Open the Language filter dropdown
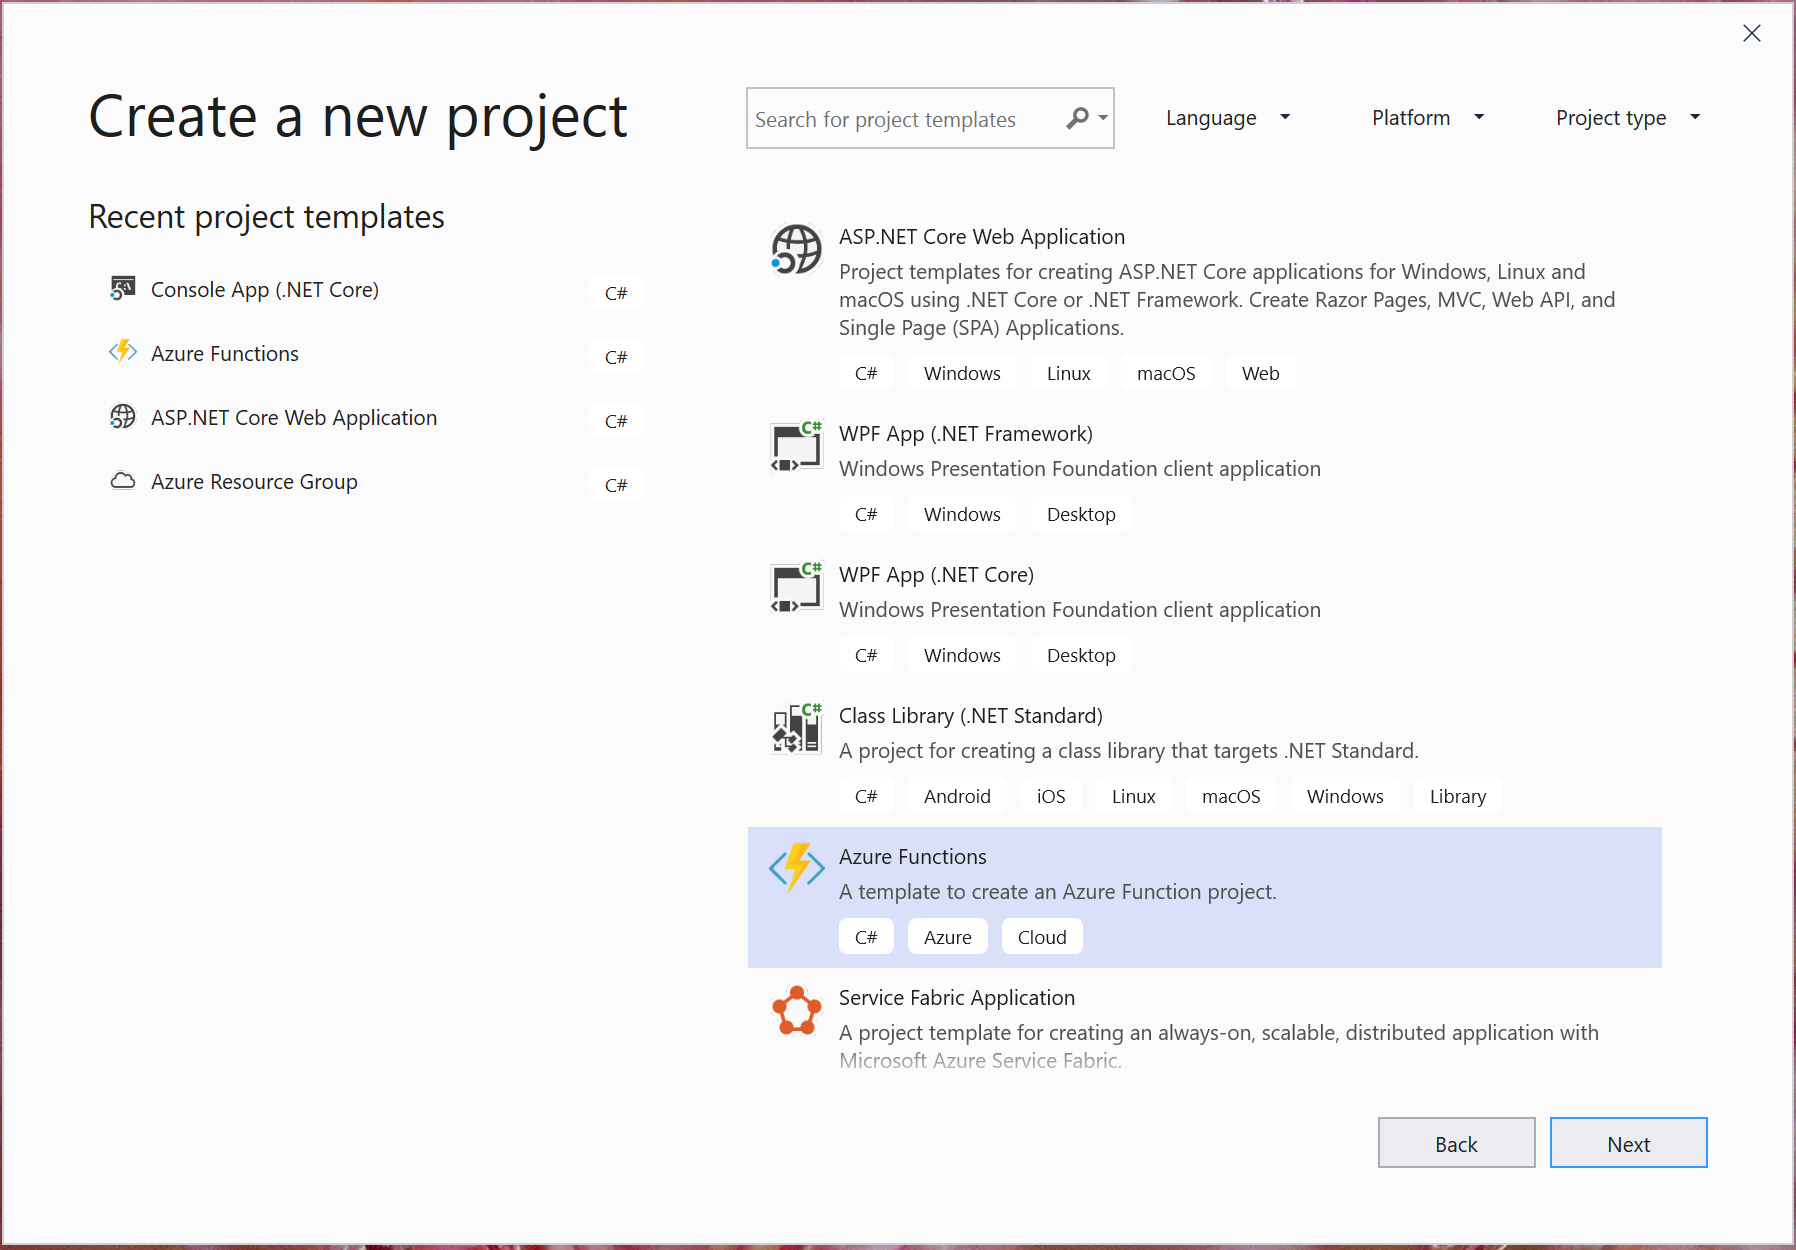Viewport: 1796px width, 1250px height. point(1228,118)
